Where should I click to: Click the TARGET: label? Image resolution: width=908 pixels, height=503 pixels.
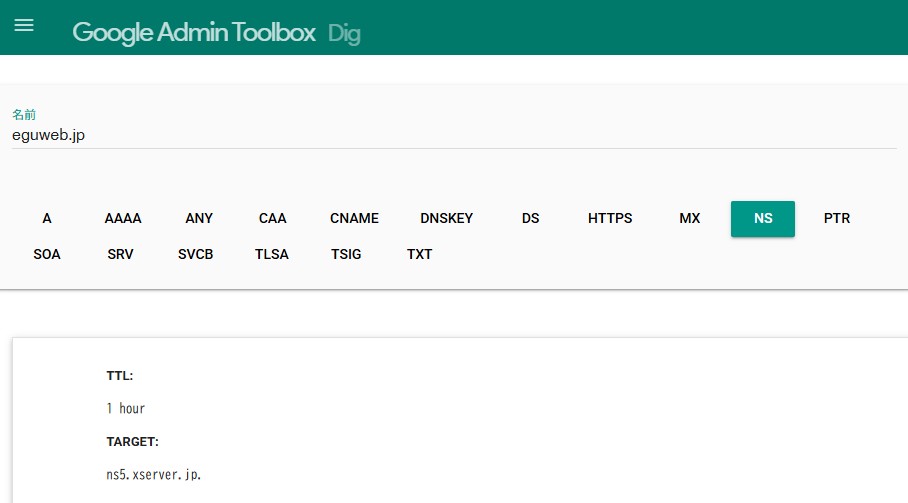click(133, 442)
